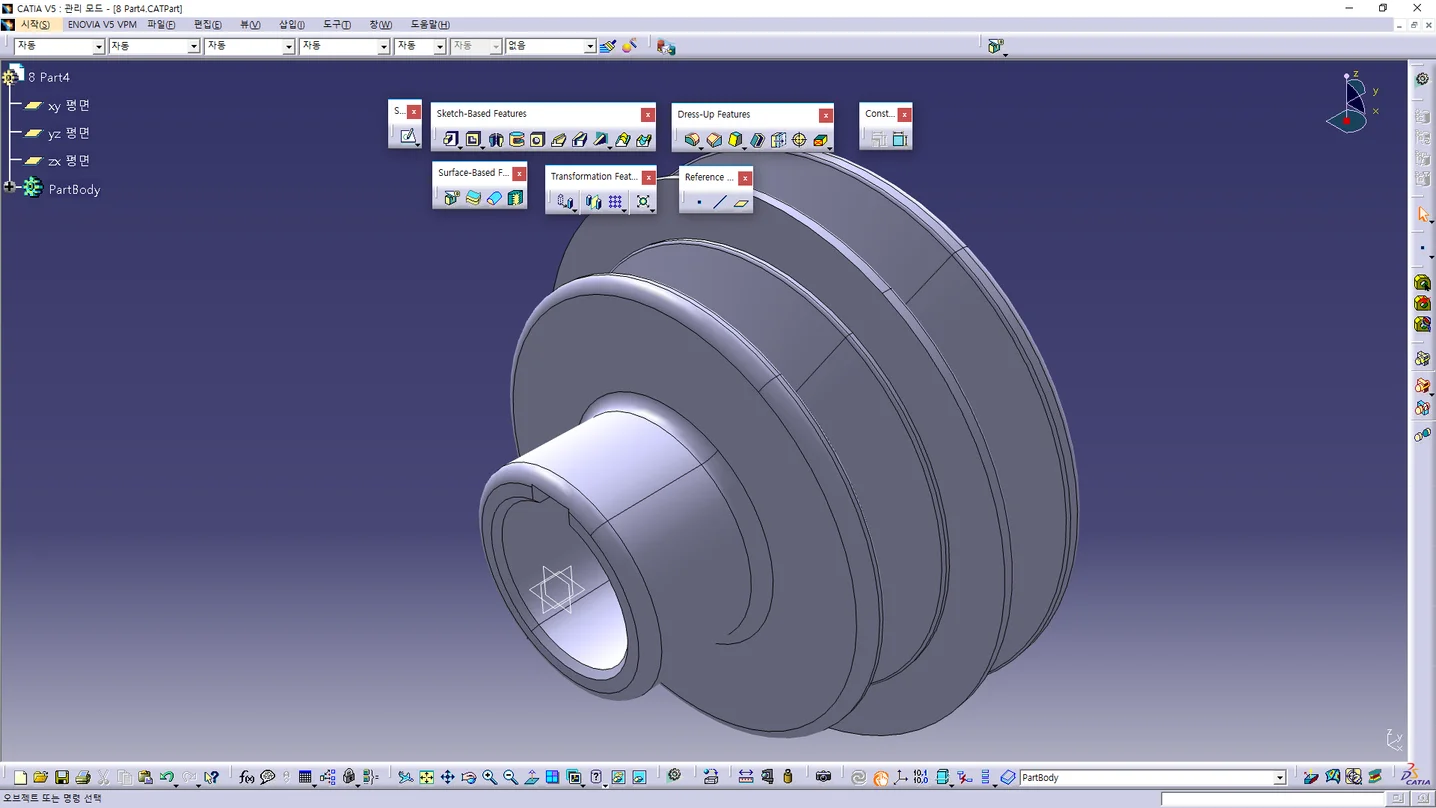Select the Stiffener solid-combine tool
This screenshot has width=1436, height=808.
point(600,140)
